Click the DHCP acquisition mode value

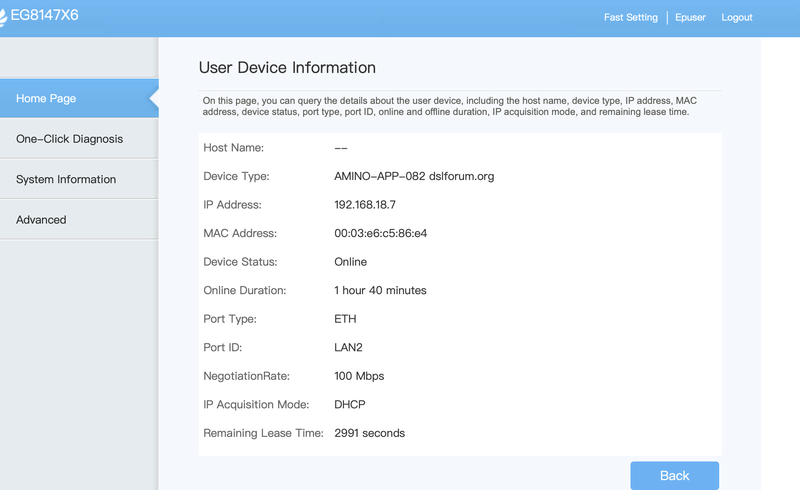click(x=350, y=405)
